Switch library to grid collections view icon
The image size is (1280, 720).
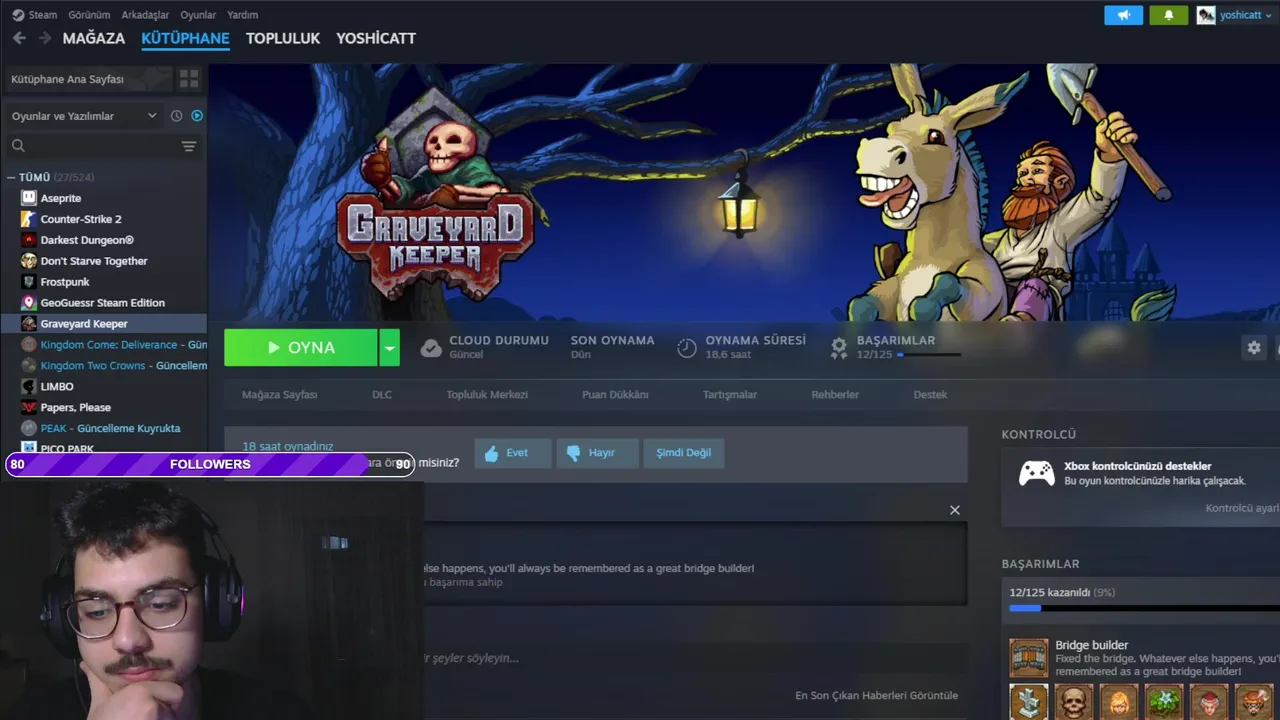coord(189,79)
